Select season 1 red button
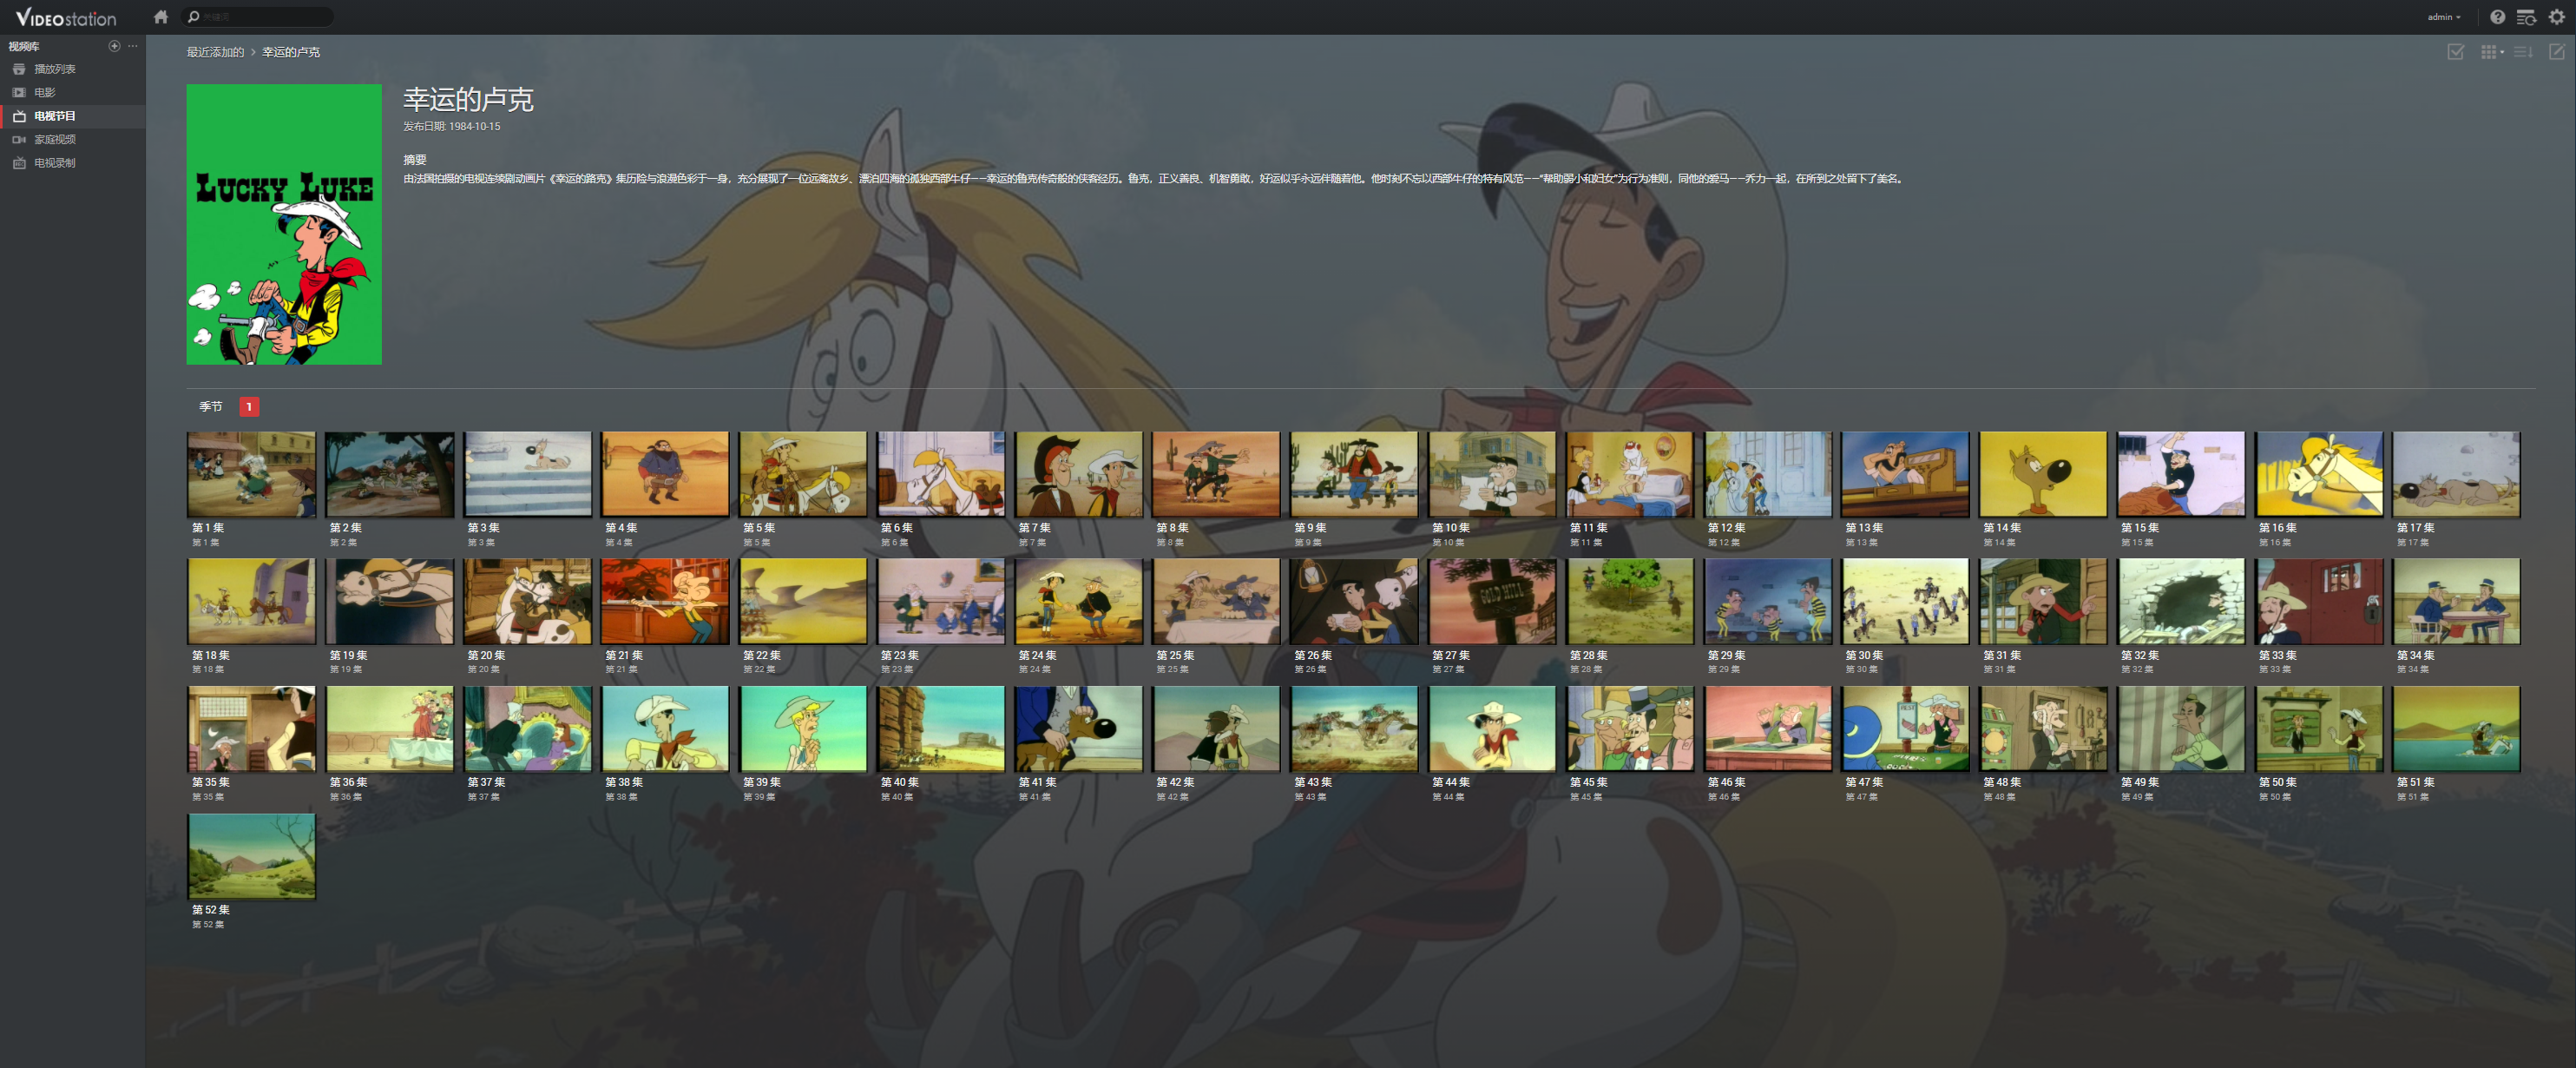The height and width of the screenshot is (1068, 2576). coord(249,407)
